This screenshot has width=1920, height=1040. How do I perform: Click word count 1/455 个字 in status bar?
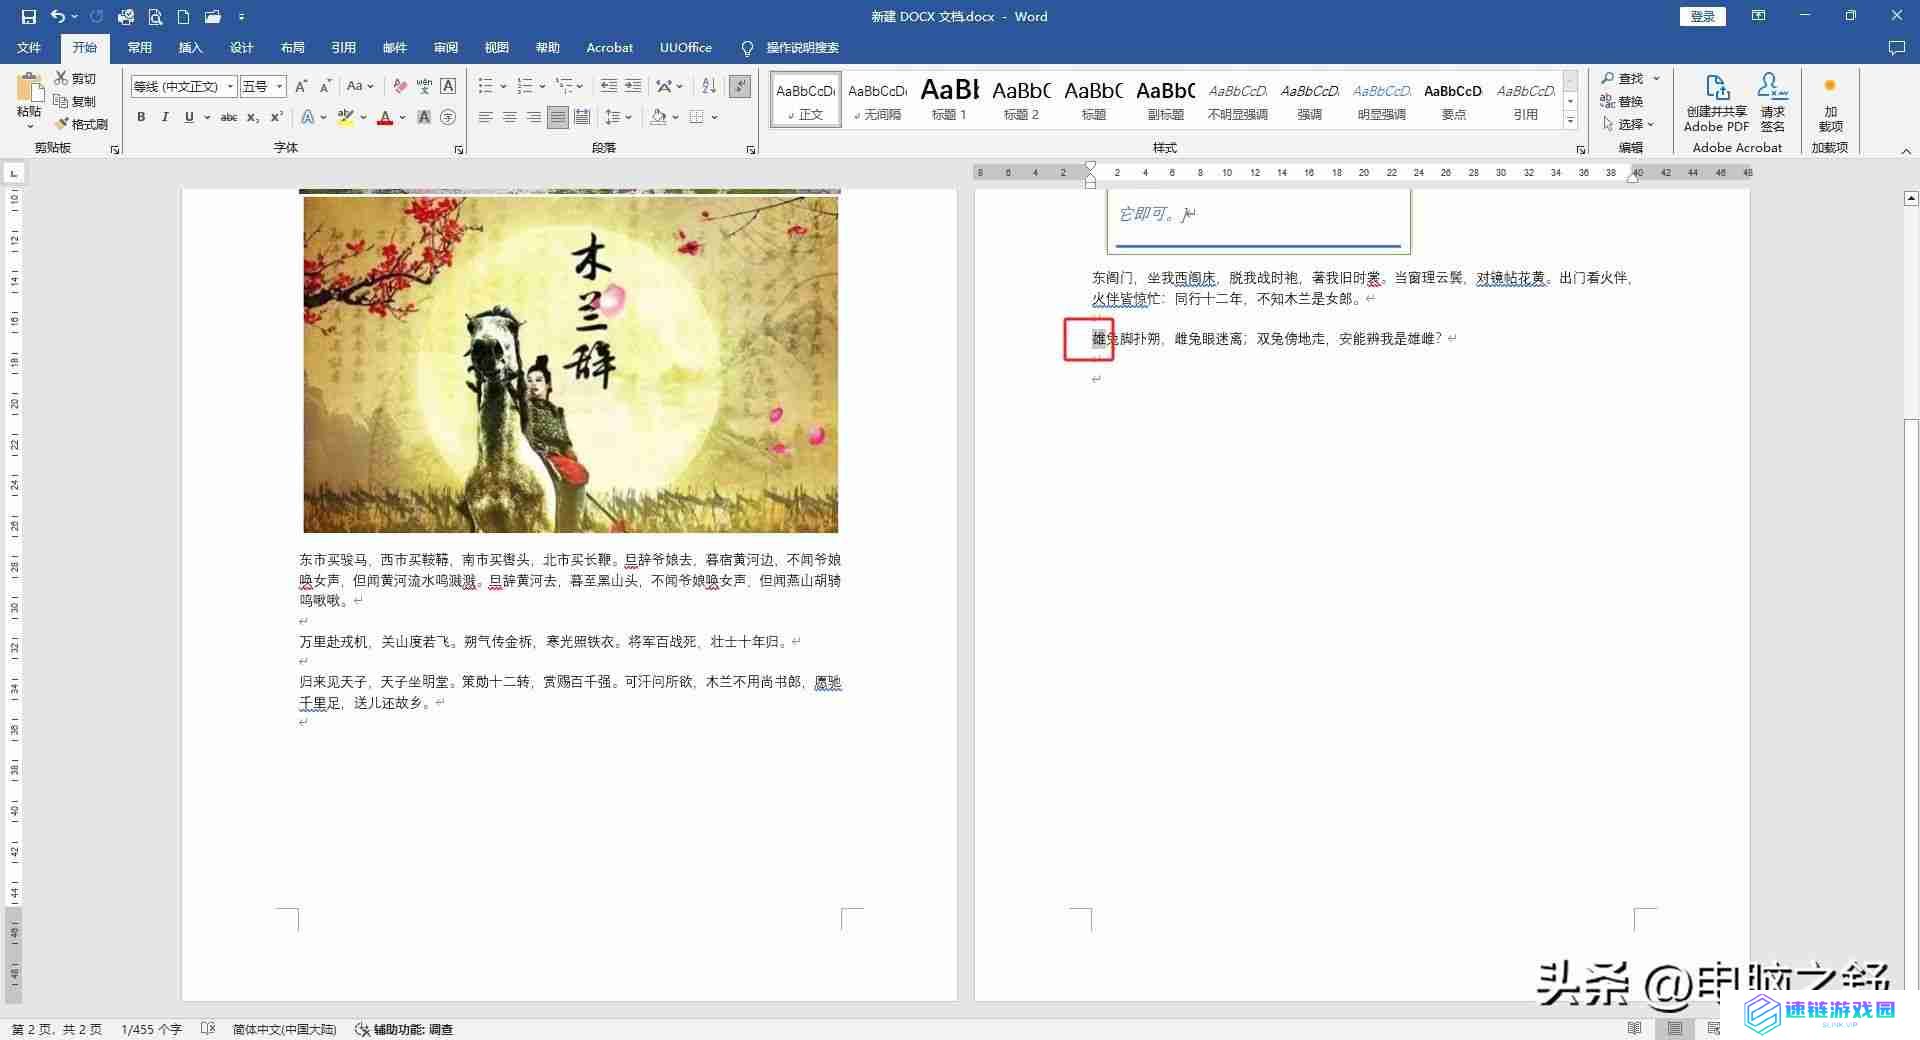click(x=151, y=1029)
